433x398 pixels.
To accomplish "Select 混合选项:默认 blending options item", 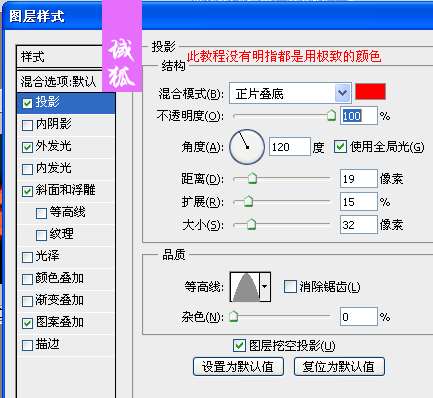I will tap(59, 81).
